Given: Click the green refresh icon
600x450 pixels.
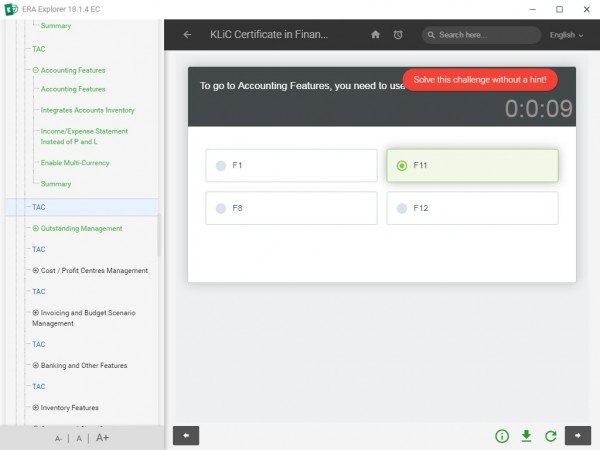Looking at the screenshot, I should pyautogui.click(x=550, y=436).
